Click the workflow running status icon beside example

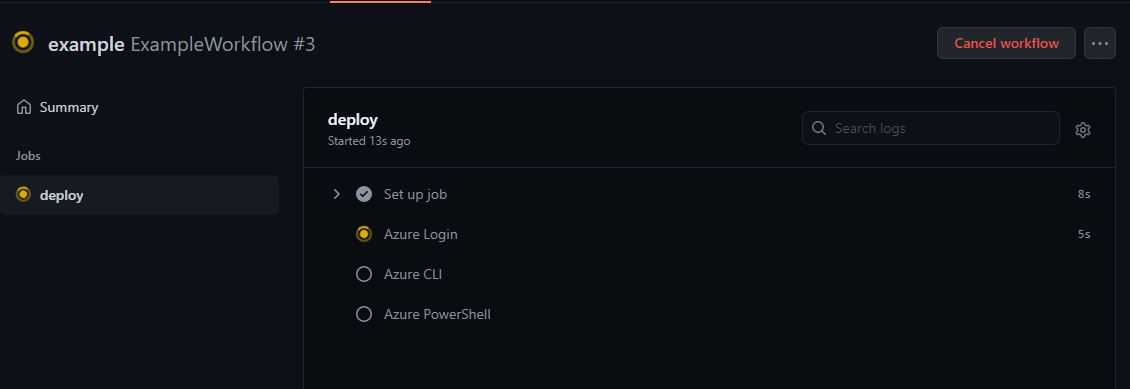tap(23, 43)
